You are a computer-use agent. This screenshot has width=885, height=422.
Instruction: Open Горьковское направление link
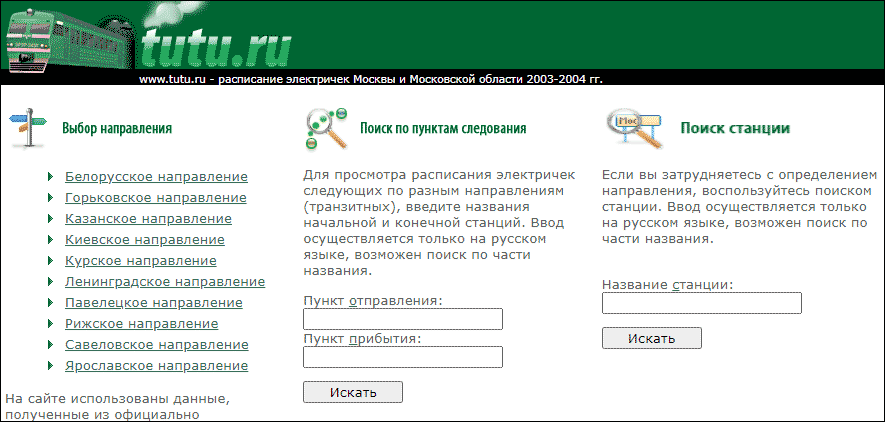coord(156,198)
